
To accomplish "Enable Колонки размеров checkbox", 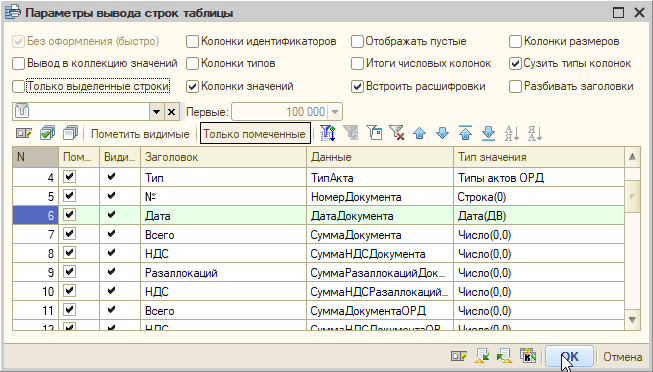I will 516,42.
